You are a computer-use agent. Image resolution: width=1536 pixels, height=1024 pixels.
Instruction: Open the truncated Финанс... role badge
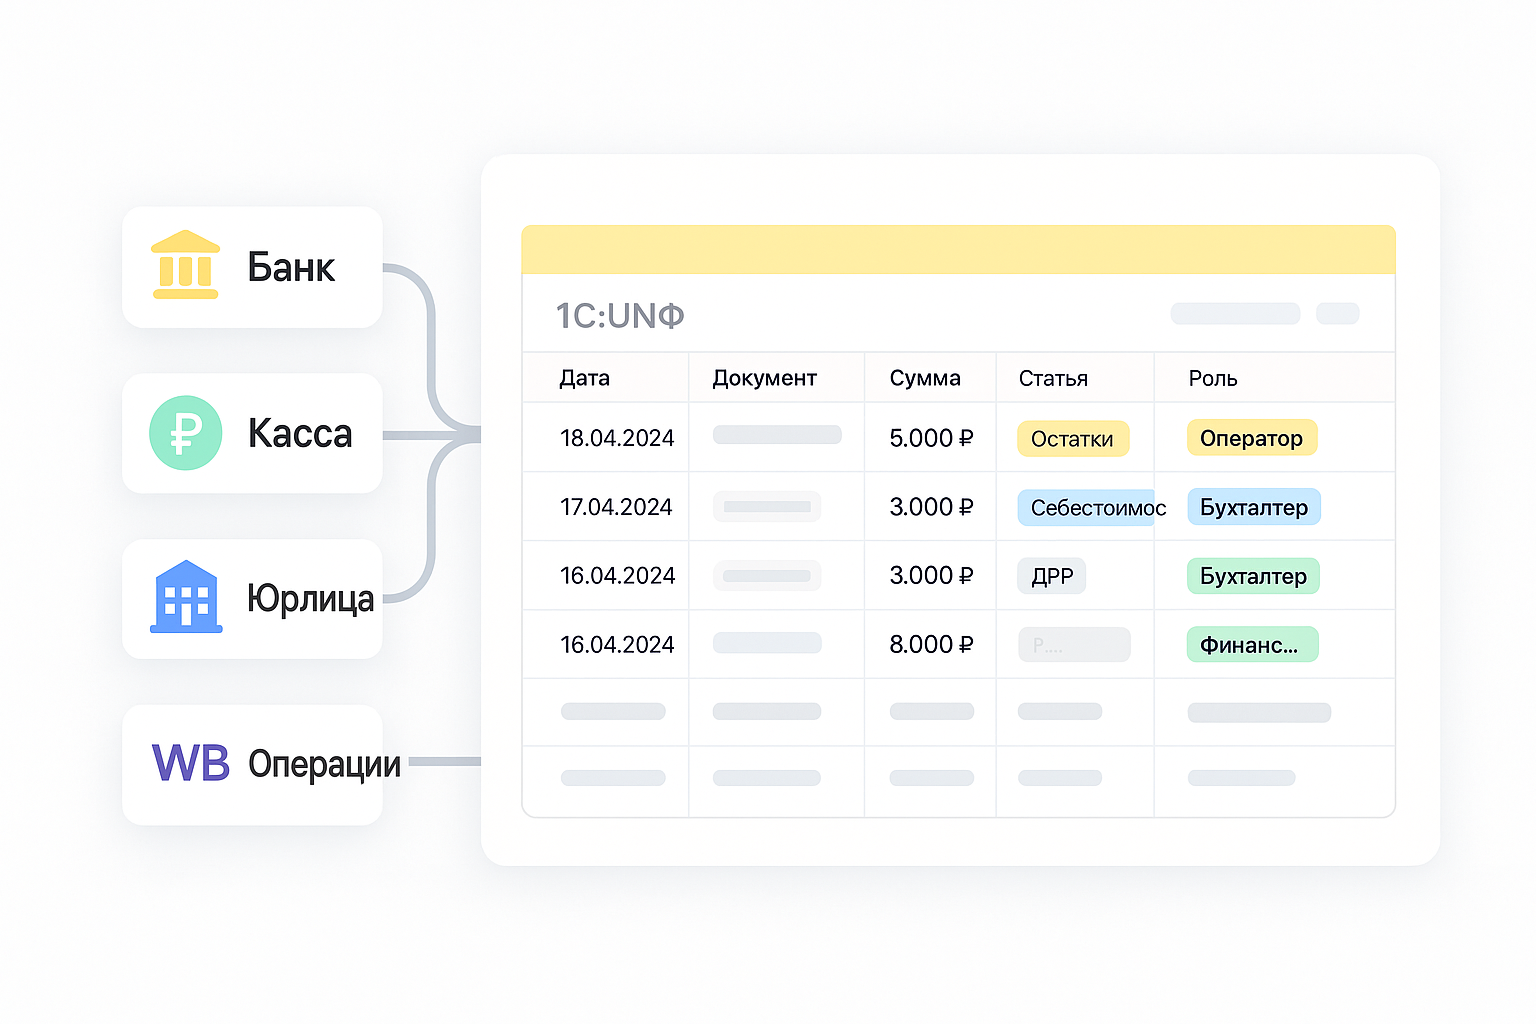(x=1252, y=645)
